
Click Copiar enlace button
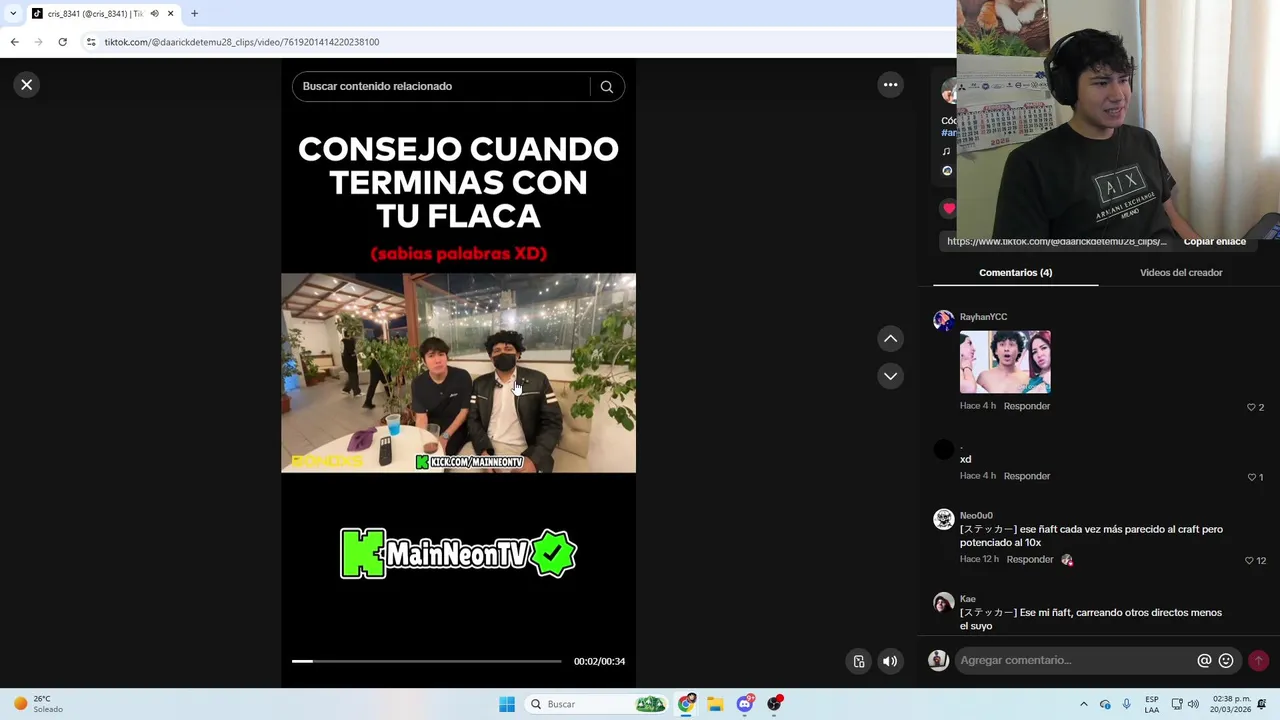tap(1214, 241)
